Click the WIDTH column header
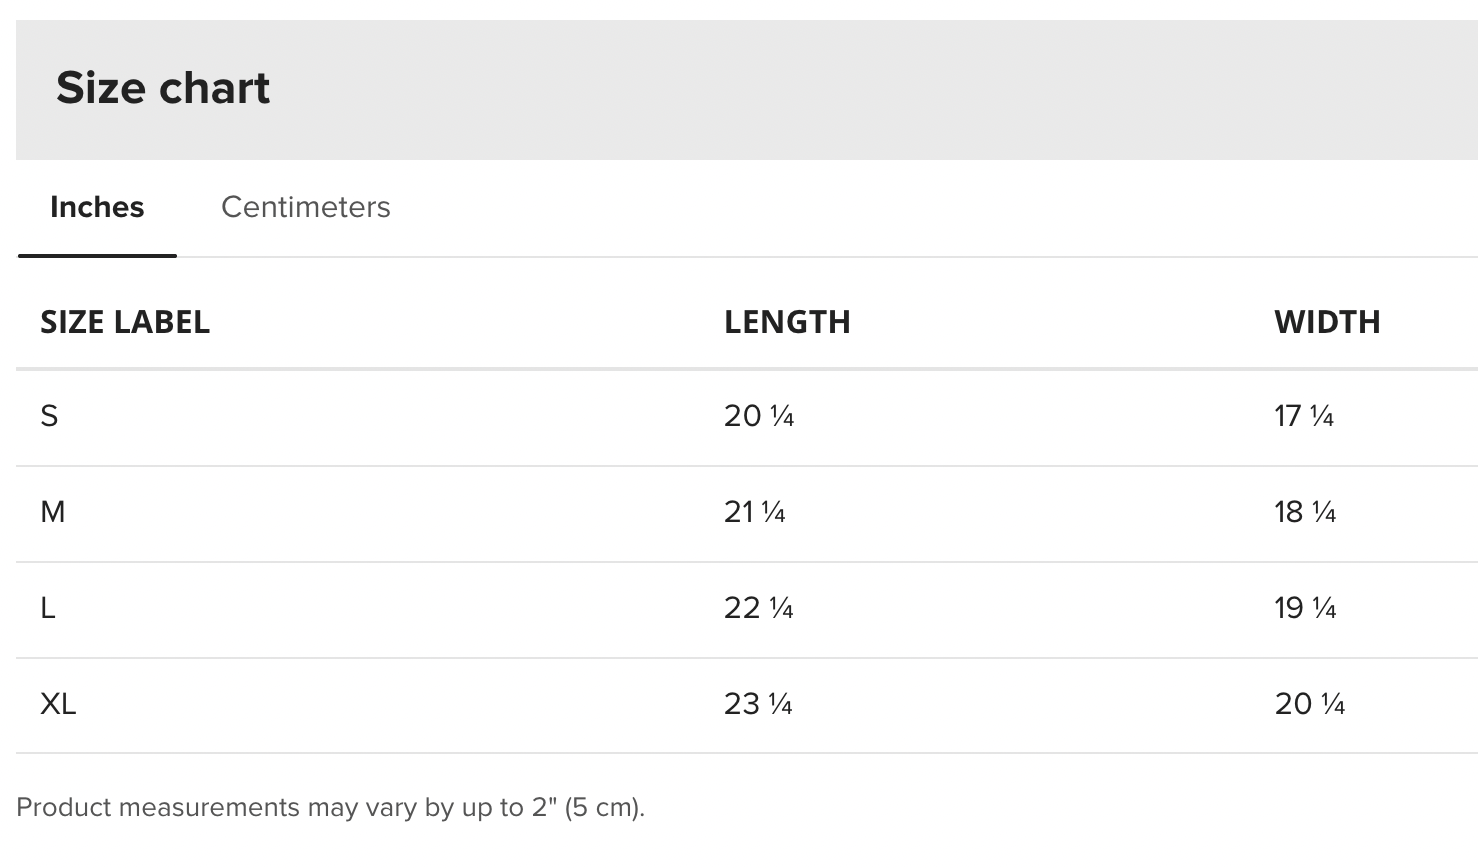The width and height of the screenshot is (1478, 868). [x=1327, y=322]
